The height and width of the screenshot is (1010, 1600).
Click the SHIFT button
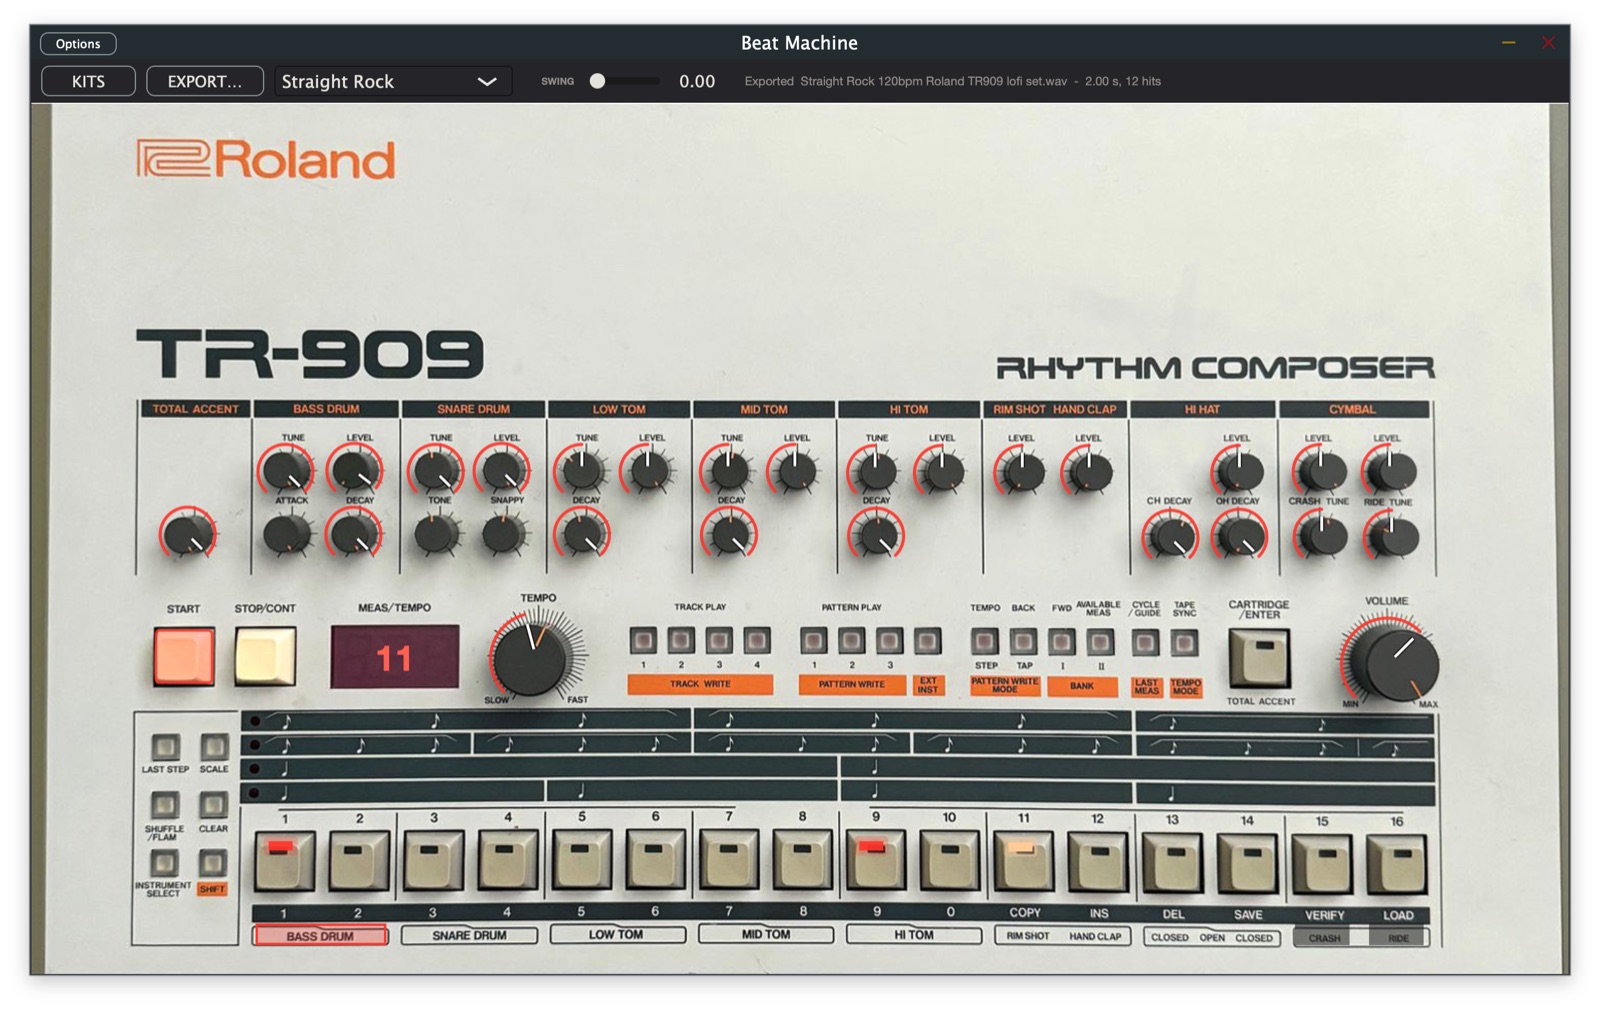(212, 862)
